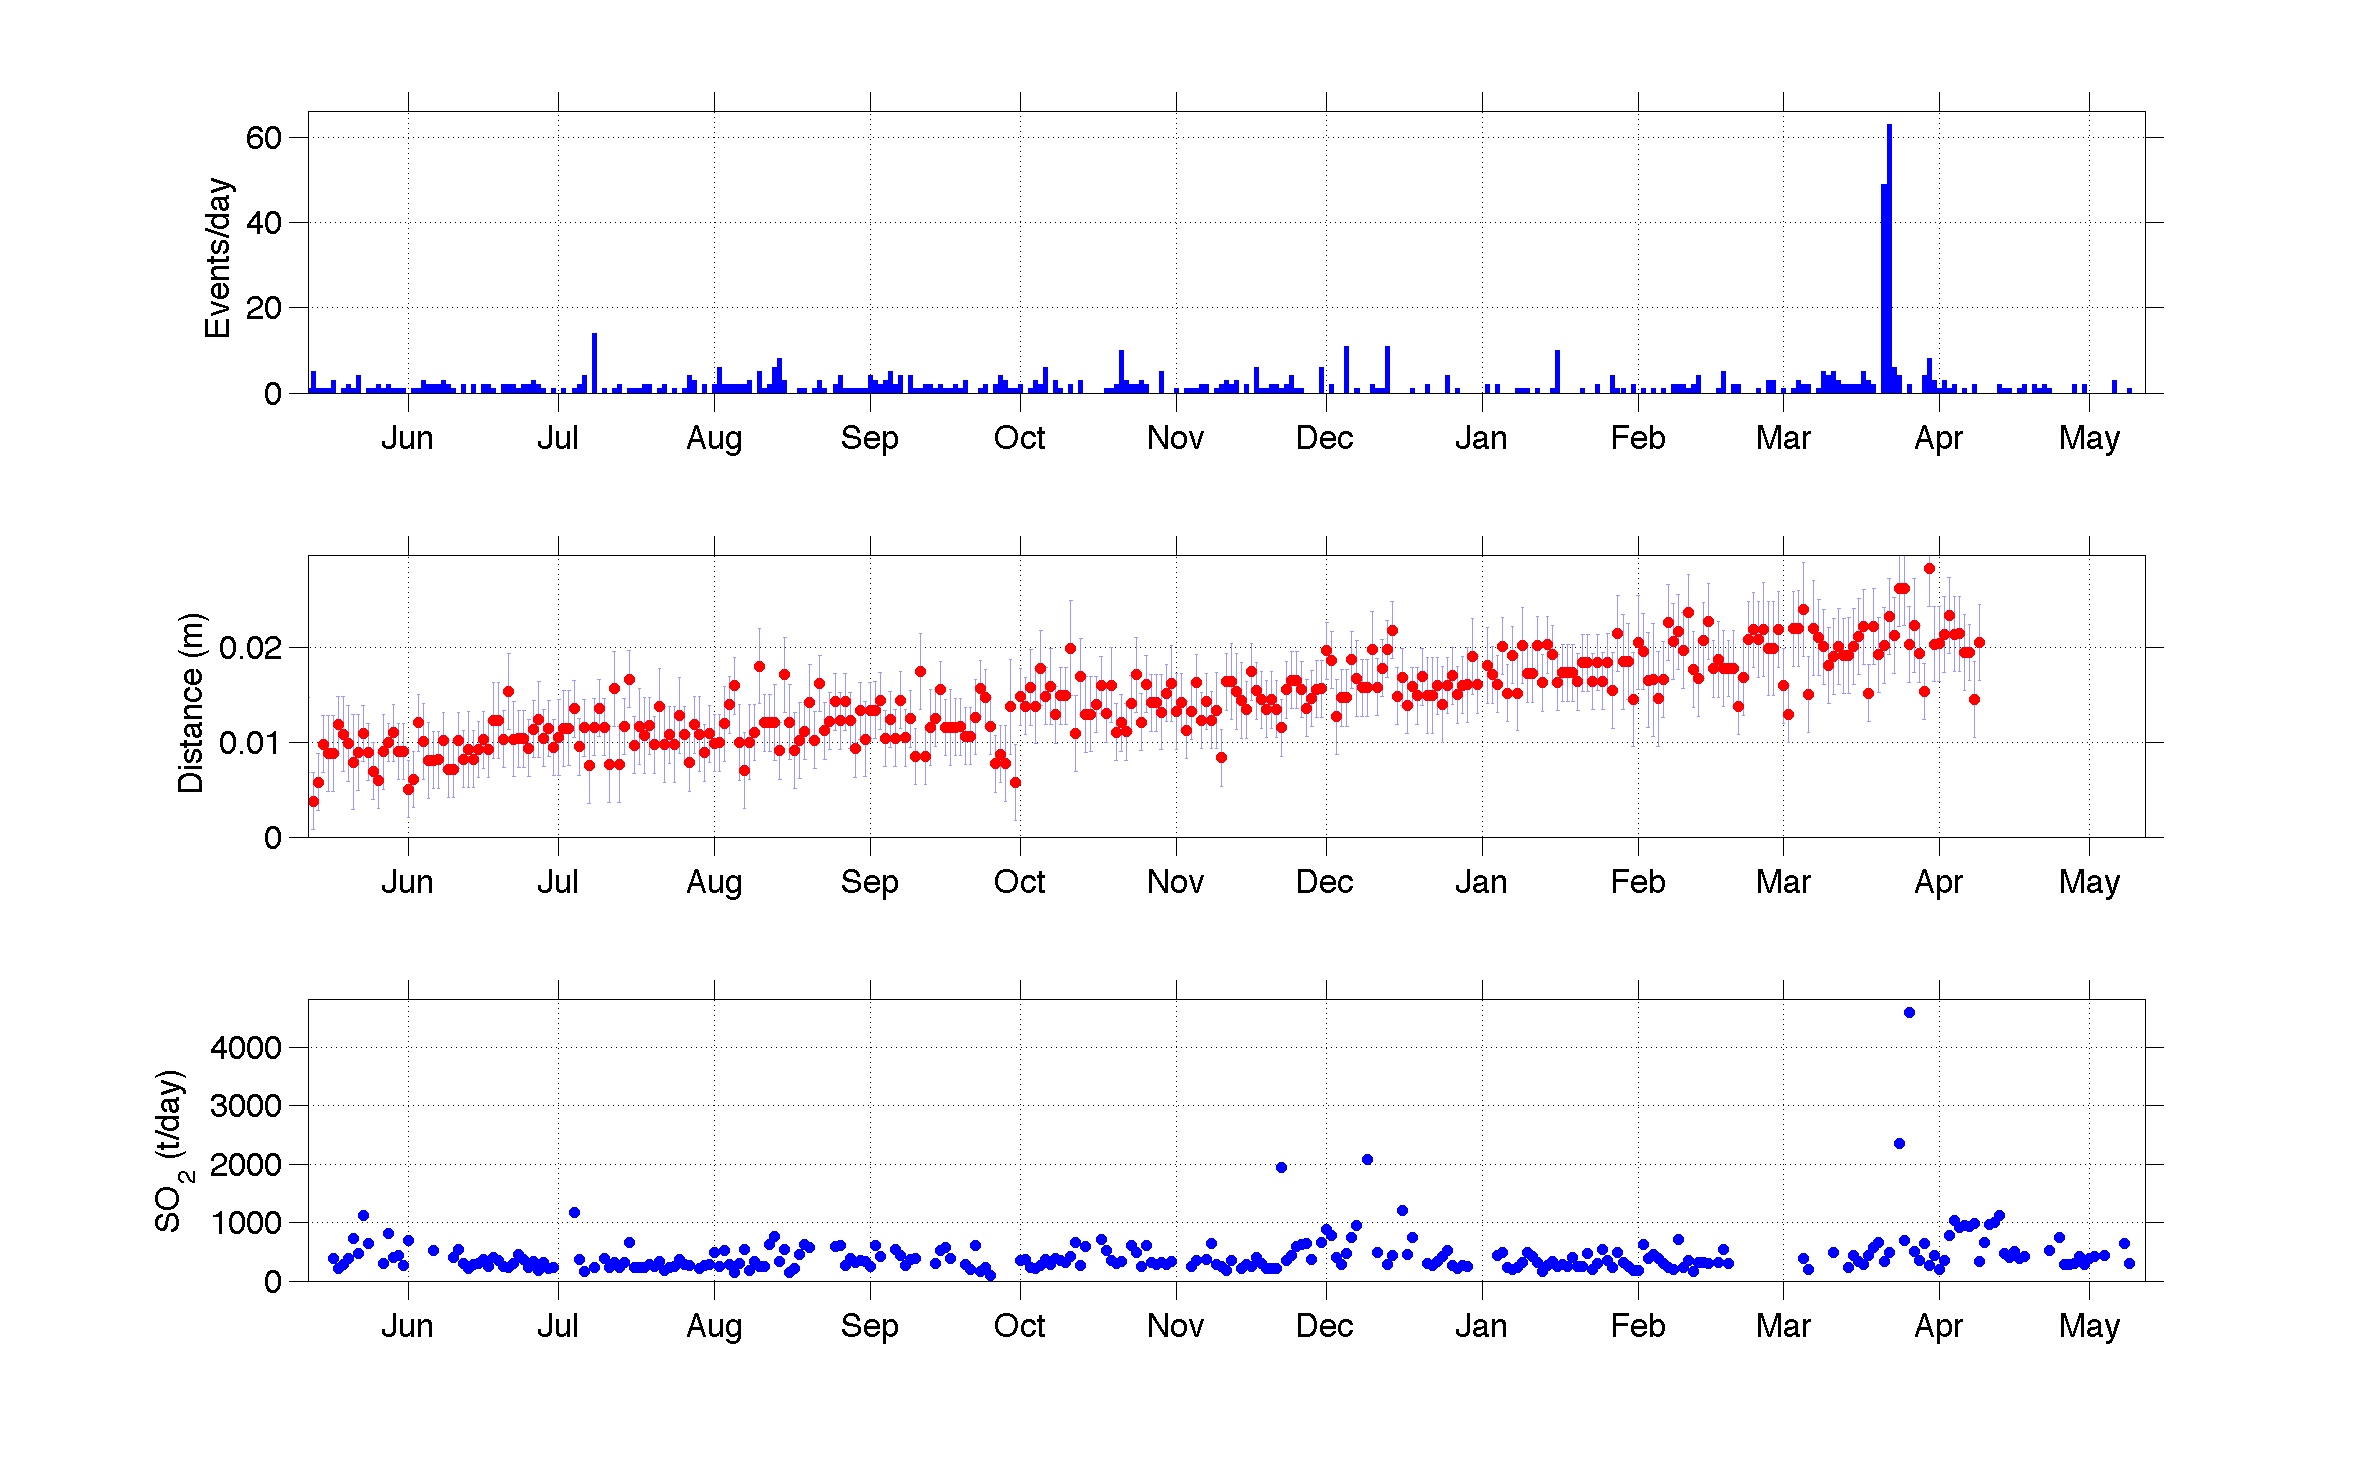Select Sep label below the Distance plot
Screen dimensions: 2370x1482
[x=869, y=882]
